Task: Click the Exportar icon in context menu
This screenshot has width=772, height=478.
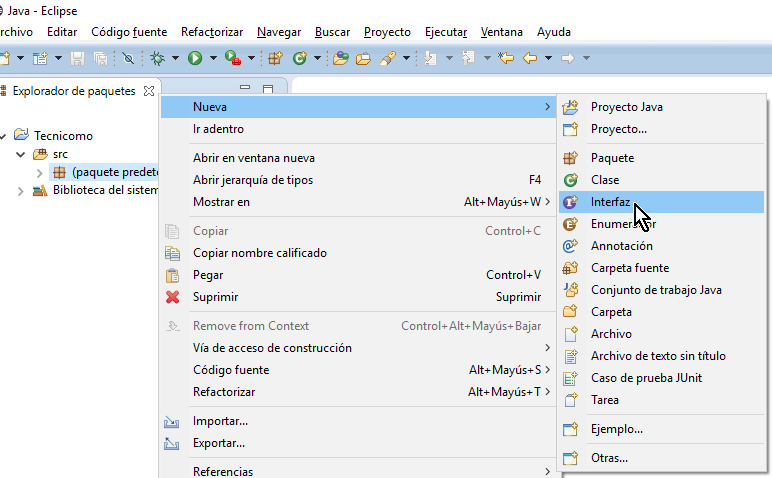Action: coord(171,444)
